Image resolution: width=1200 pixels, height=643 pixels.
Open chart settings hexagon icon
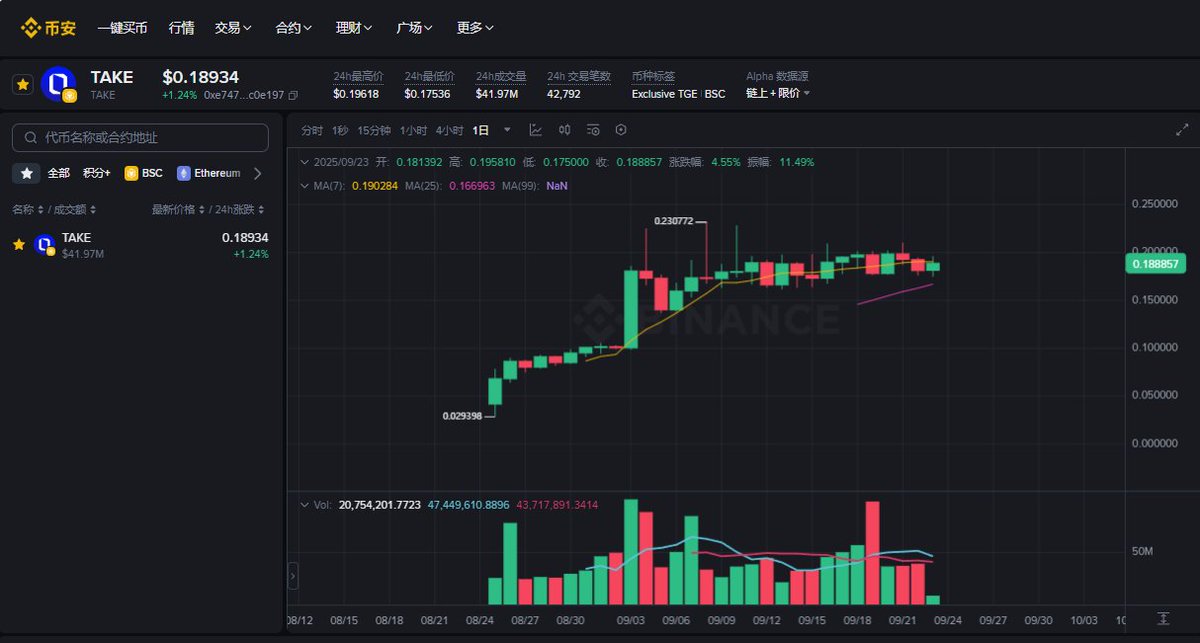pos(621,130)
